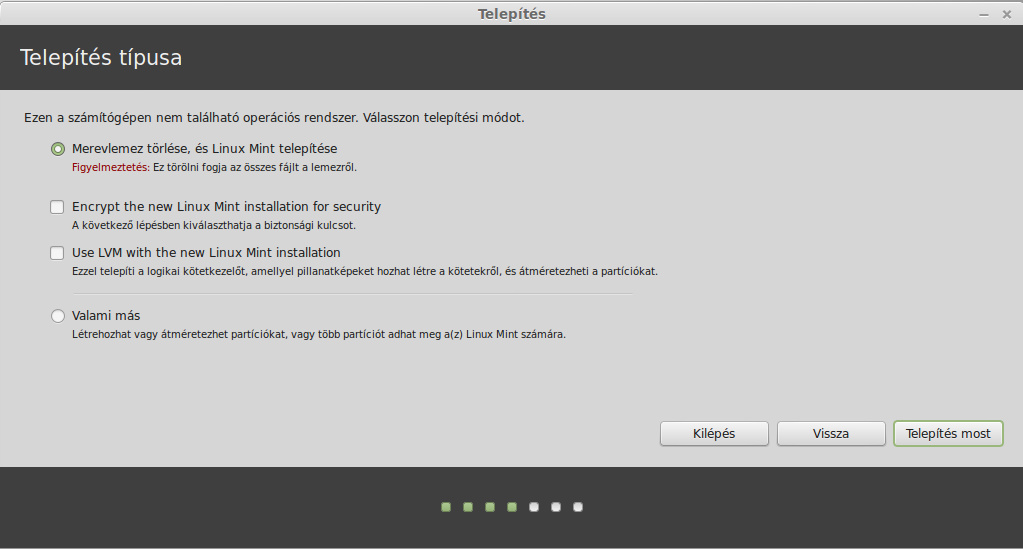
Task: Close the Telepítés installer window
Action: click(x=1007, y=14)
